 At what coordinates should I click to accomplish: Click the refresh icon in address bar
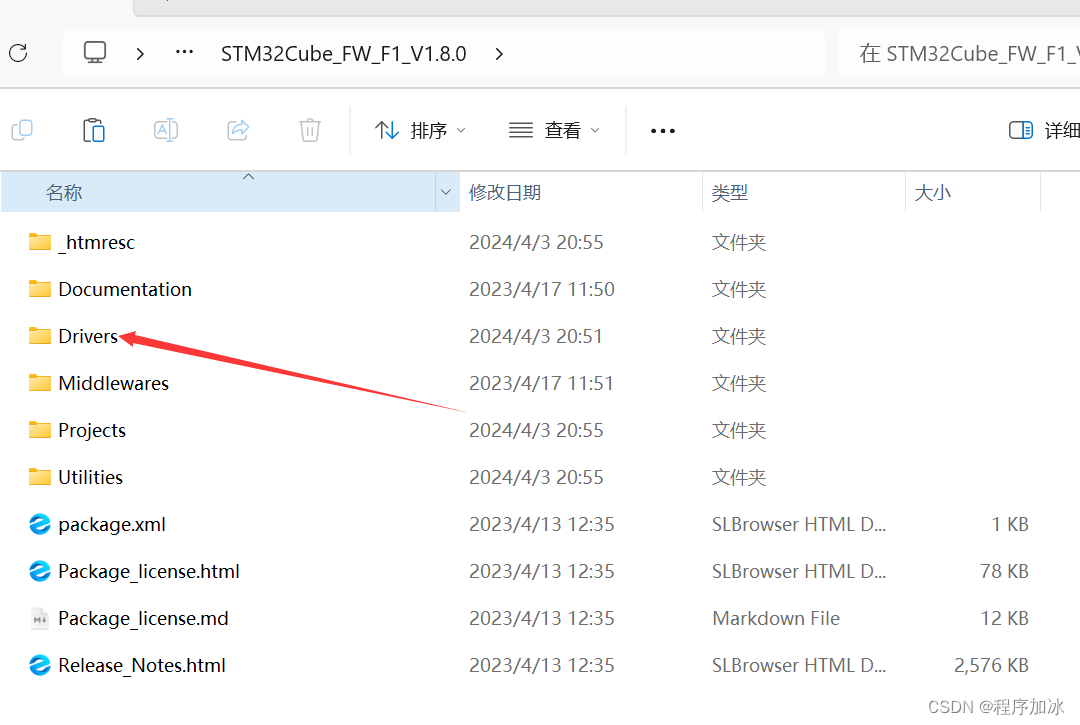tap(19, 53)
